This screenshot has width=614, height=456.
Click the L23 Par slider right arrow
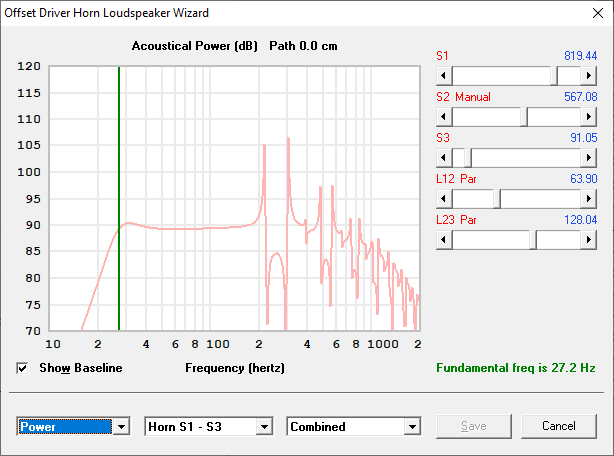[x=589, y=240]
